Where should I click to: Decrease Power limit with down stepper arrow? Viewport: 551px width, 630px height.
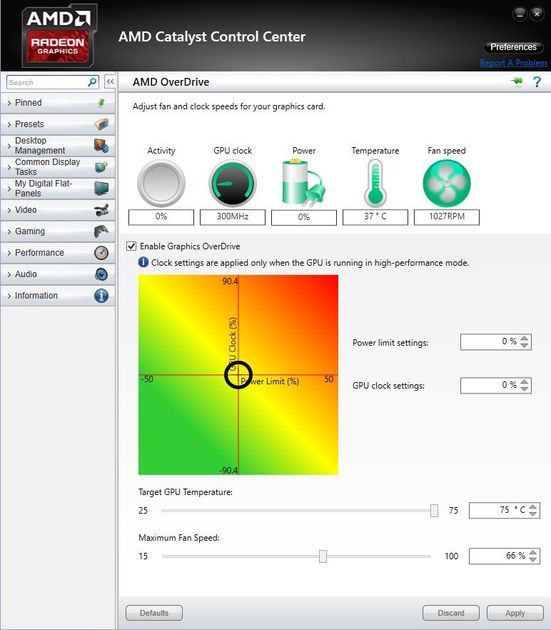tap(524, 346)
